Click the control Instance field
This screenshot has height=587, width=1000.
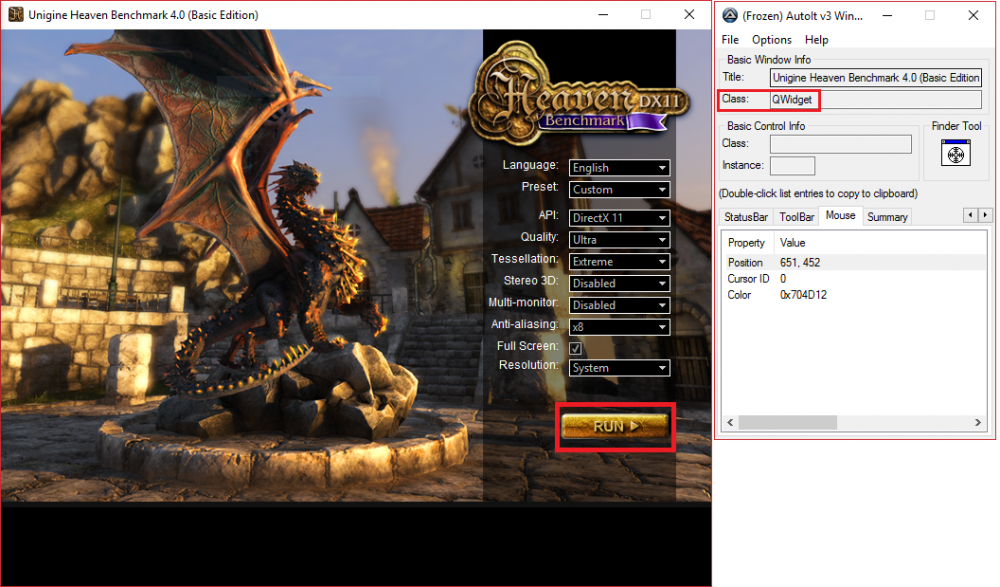[x=791, y=166]
